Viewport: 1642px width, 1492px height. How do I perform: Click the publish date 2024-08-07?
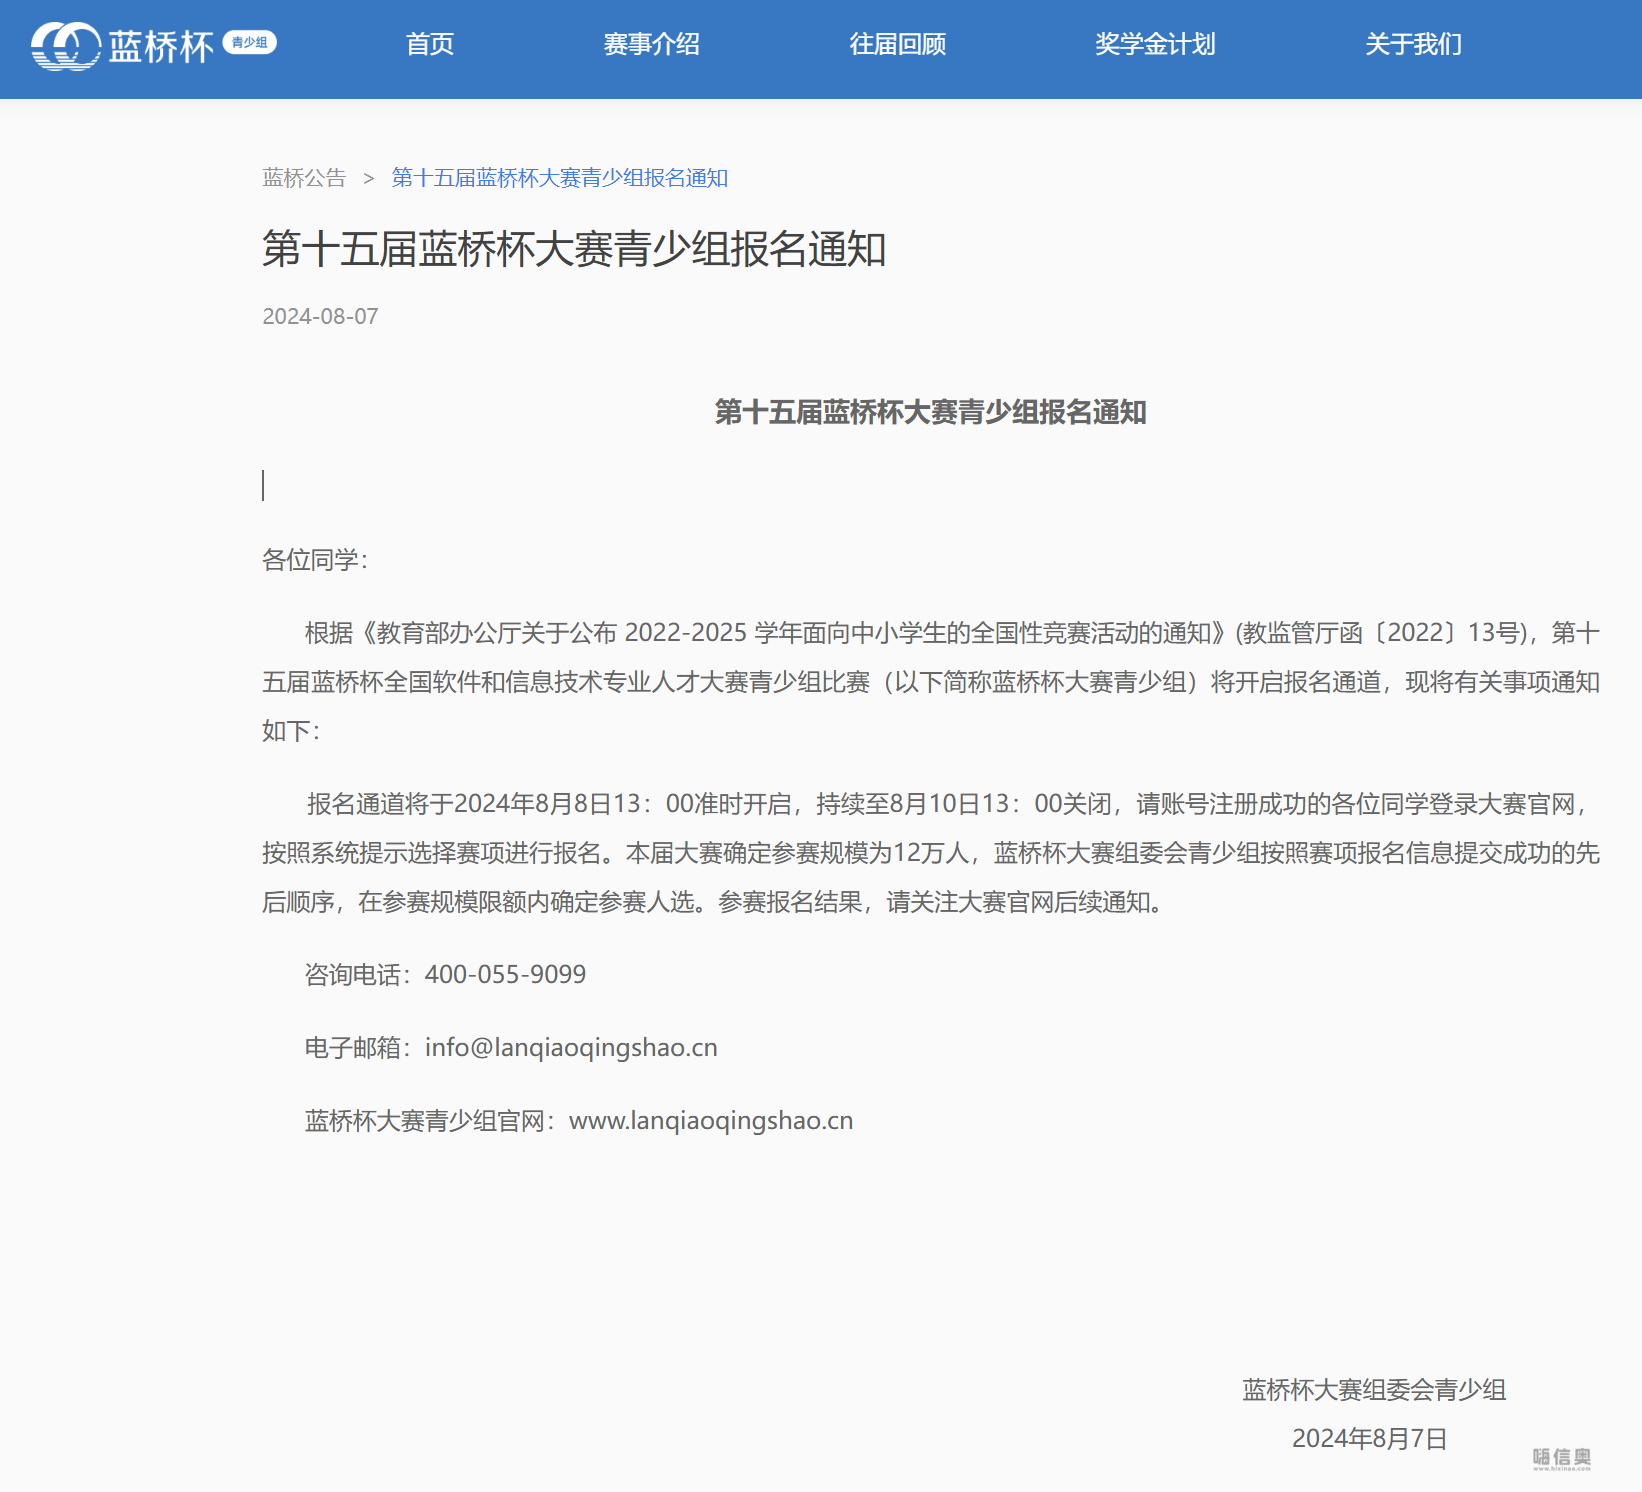320,316
